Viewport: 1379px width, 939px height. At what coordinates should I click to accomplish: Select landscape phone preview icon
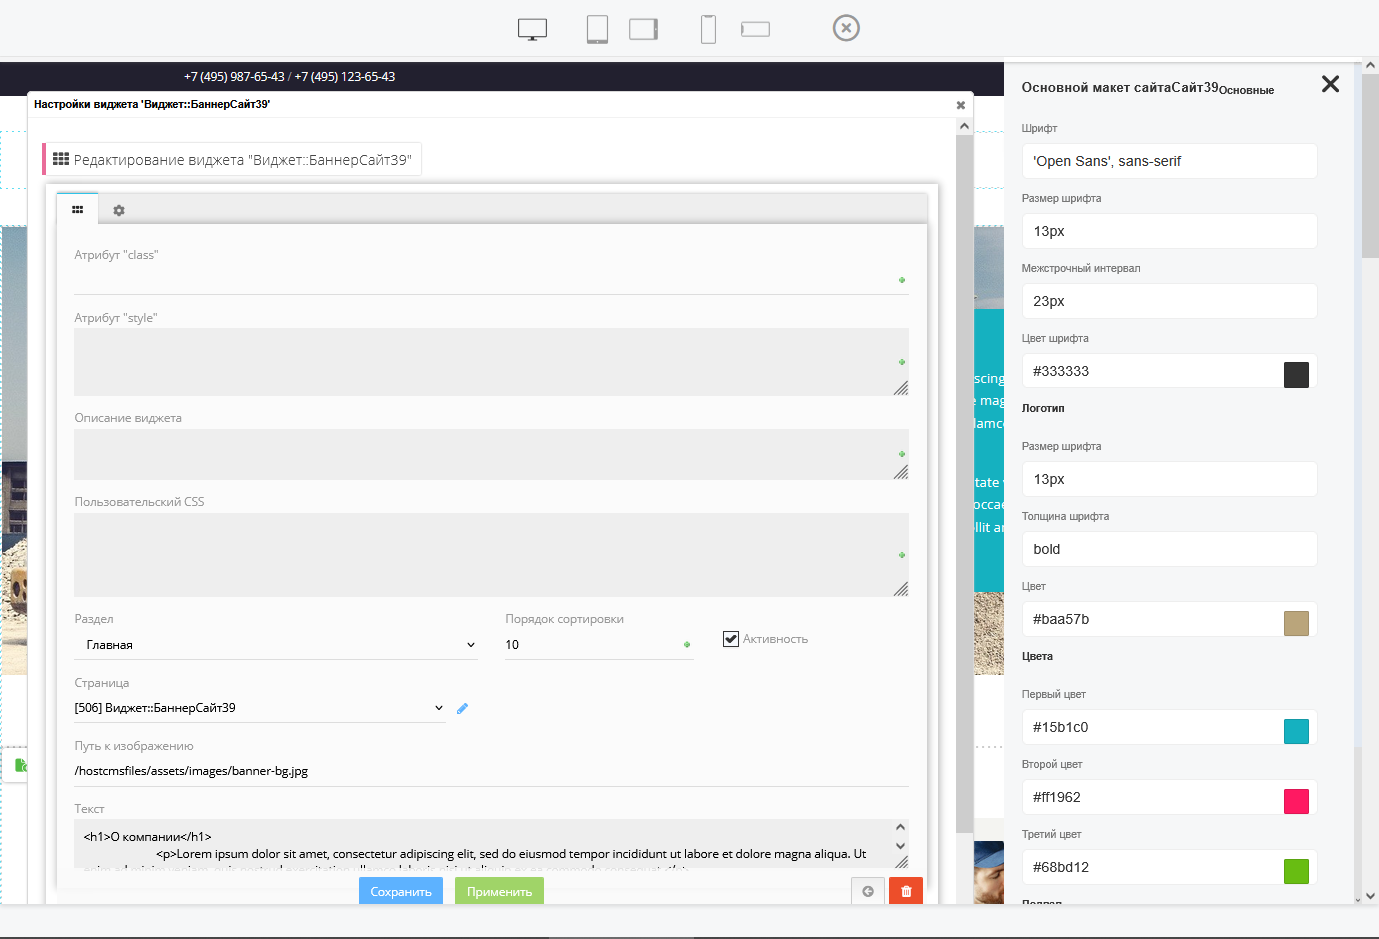pyautogui.click(x=755, y=29)
